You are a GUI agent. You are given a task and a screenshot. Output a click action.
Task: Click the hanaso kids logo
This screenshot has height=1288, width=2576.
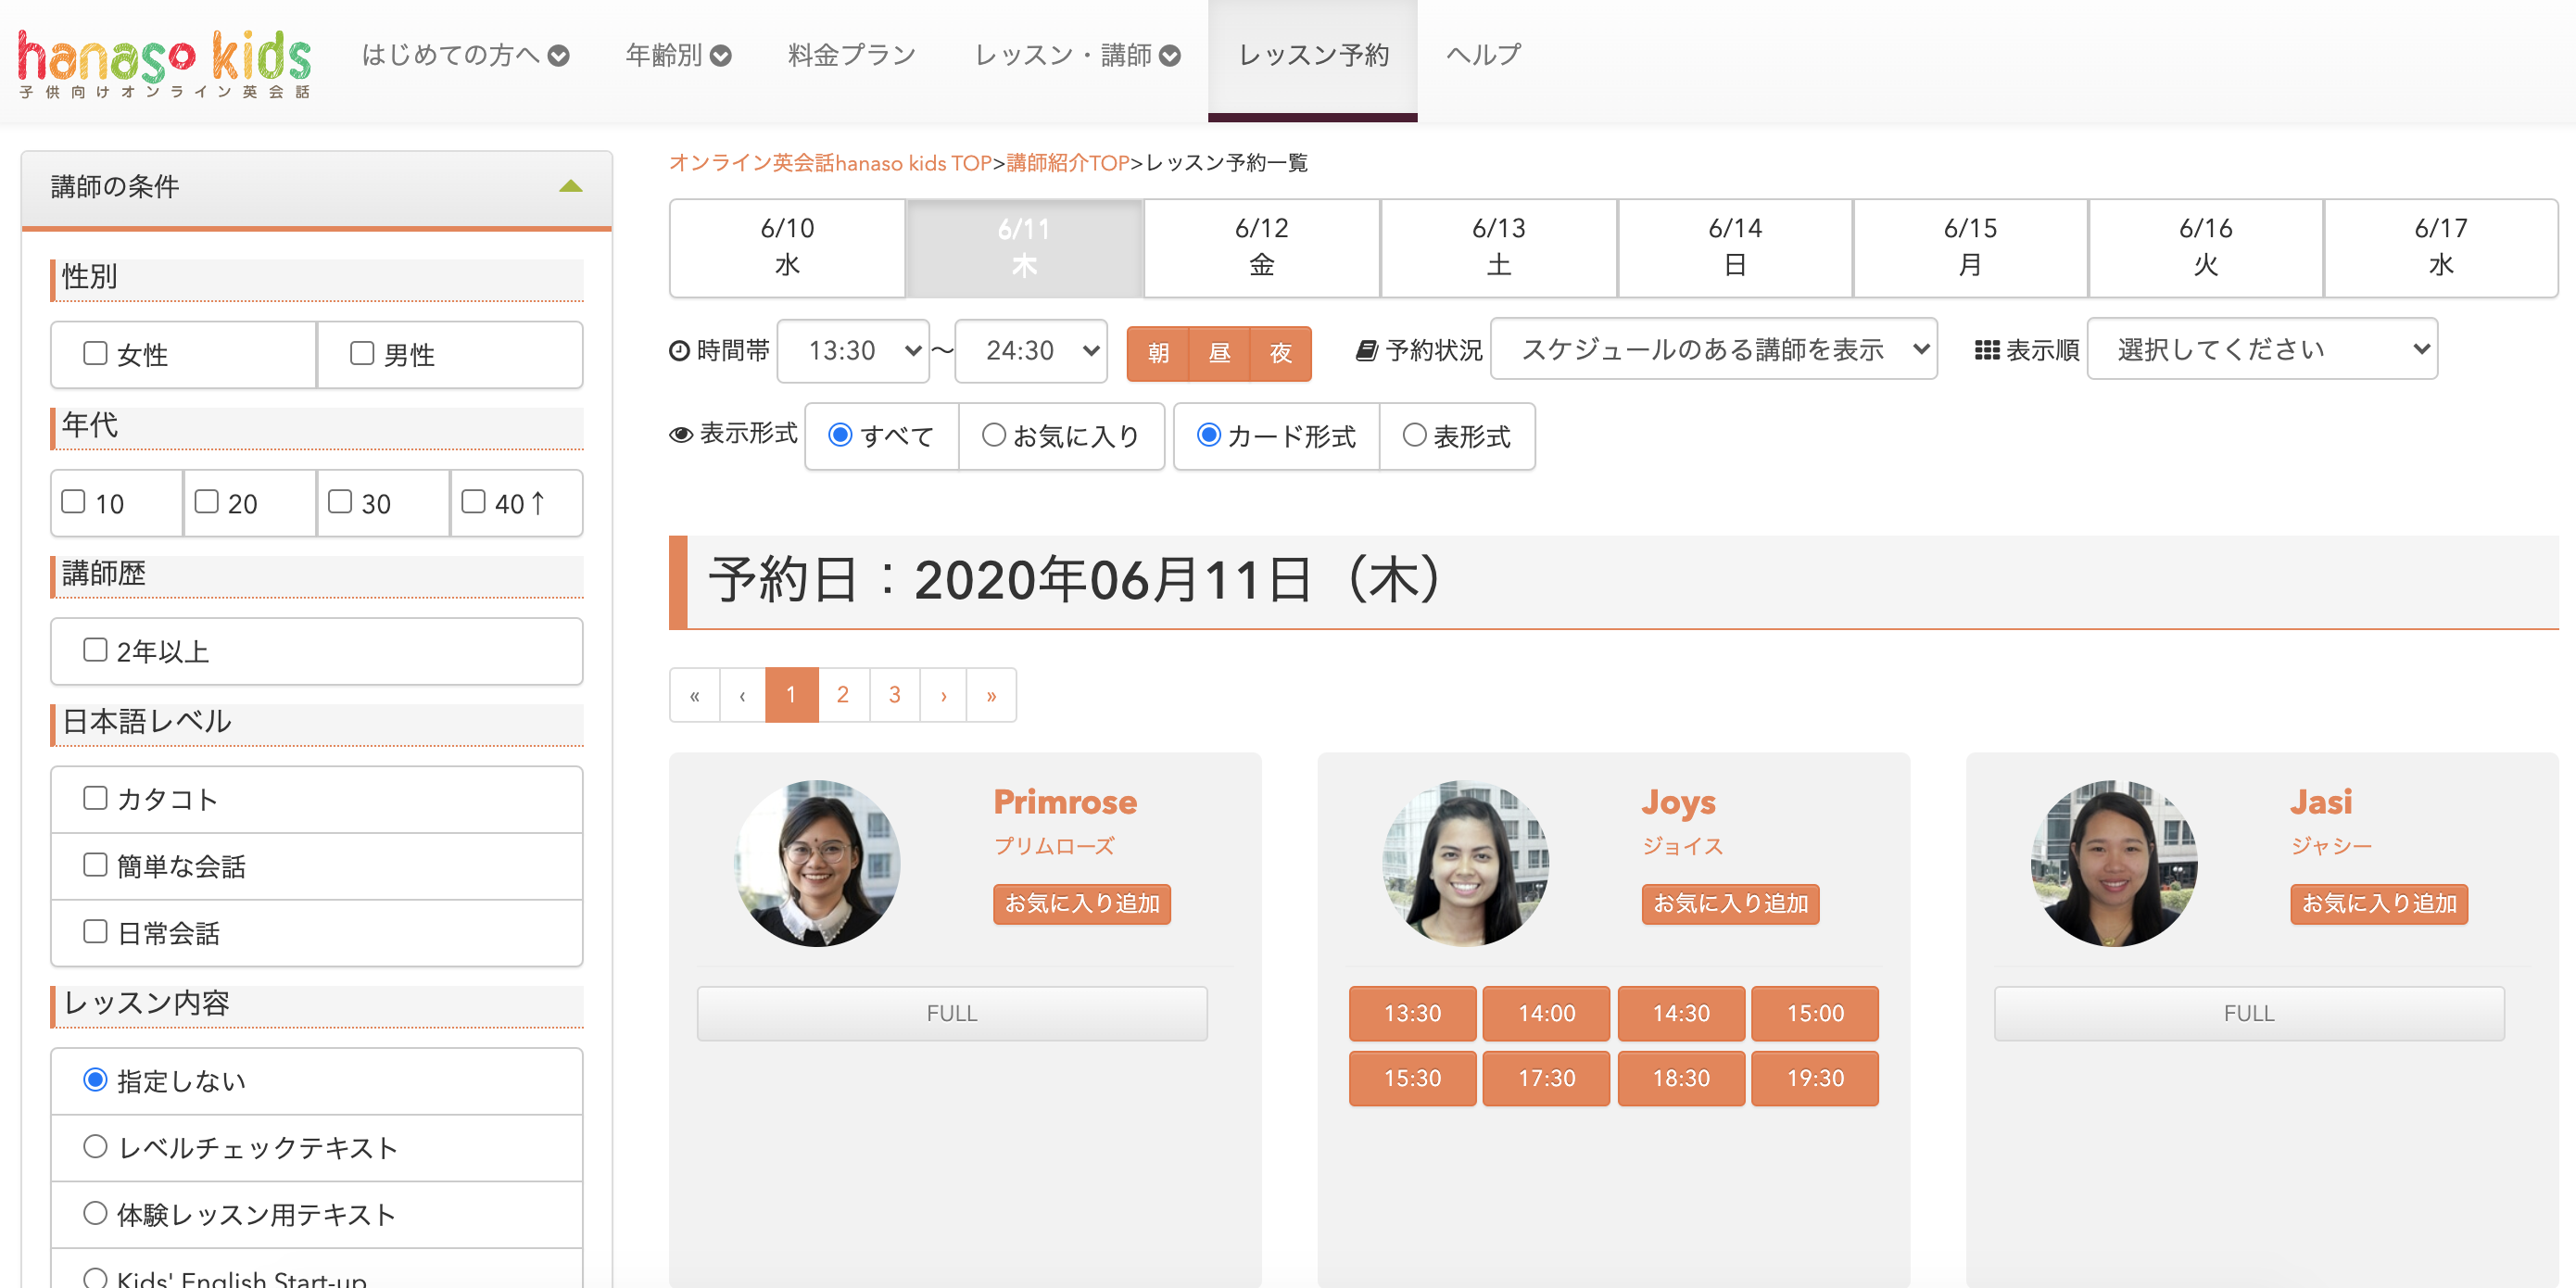(x=164, y=62)
